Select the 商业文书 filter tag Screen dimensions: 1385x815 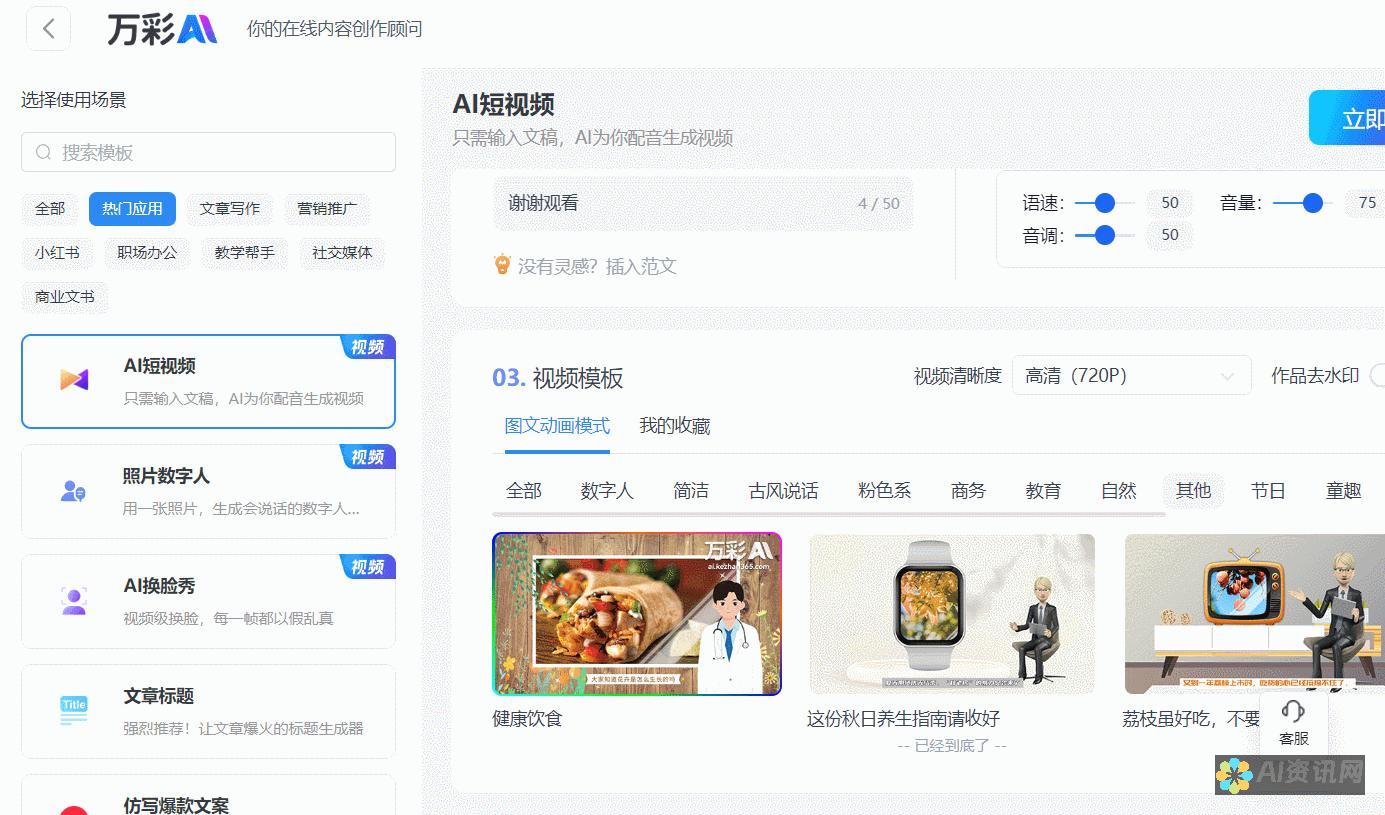click(x=64, y=296)
